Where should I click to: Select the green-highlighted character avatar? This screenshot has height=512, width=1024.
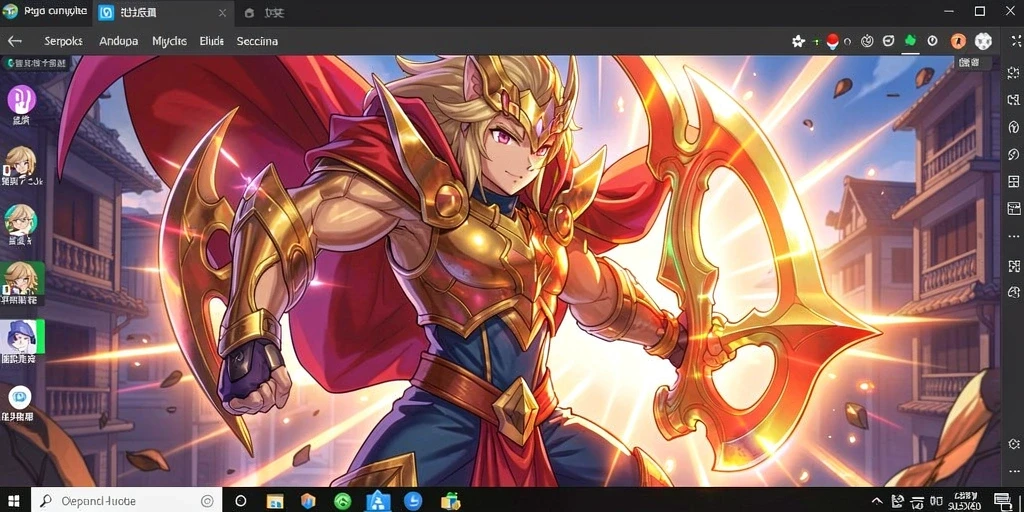pyautogui.click(x=22, y=279)
